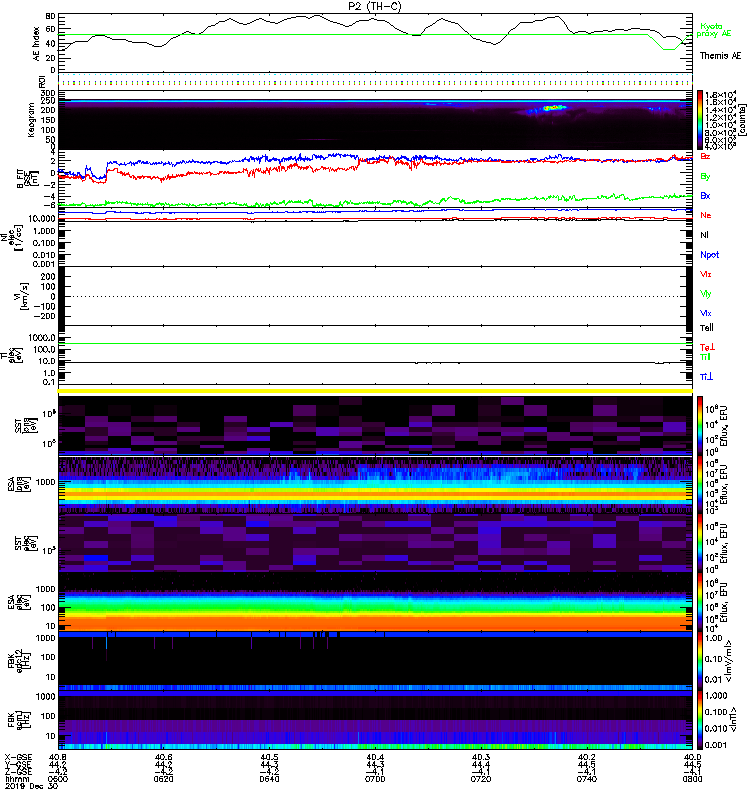Click the "40.0" X-GSE position value

[692, 757]
